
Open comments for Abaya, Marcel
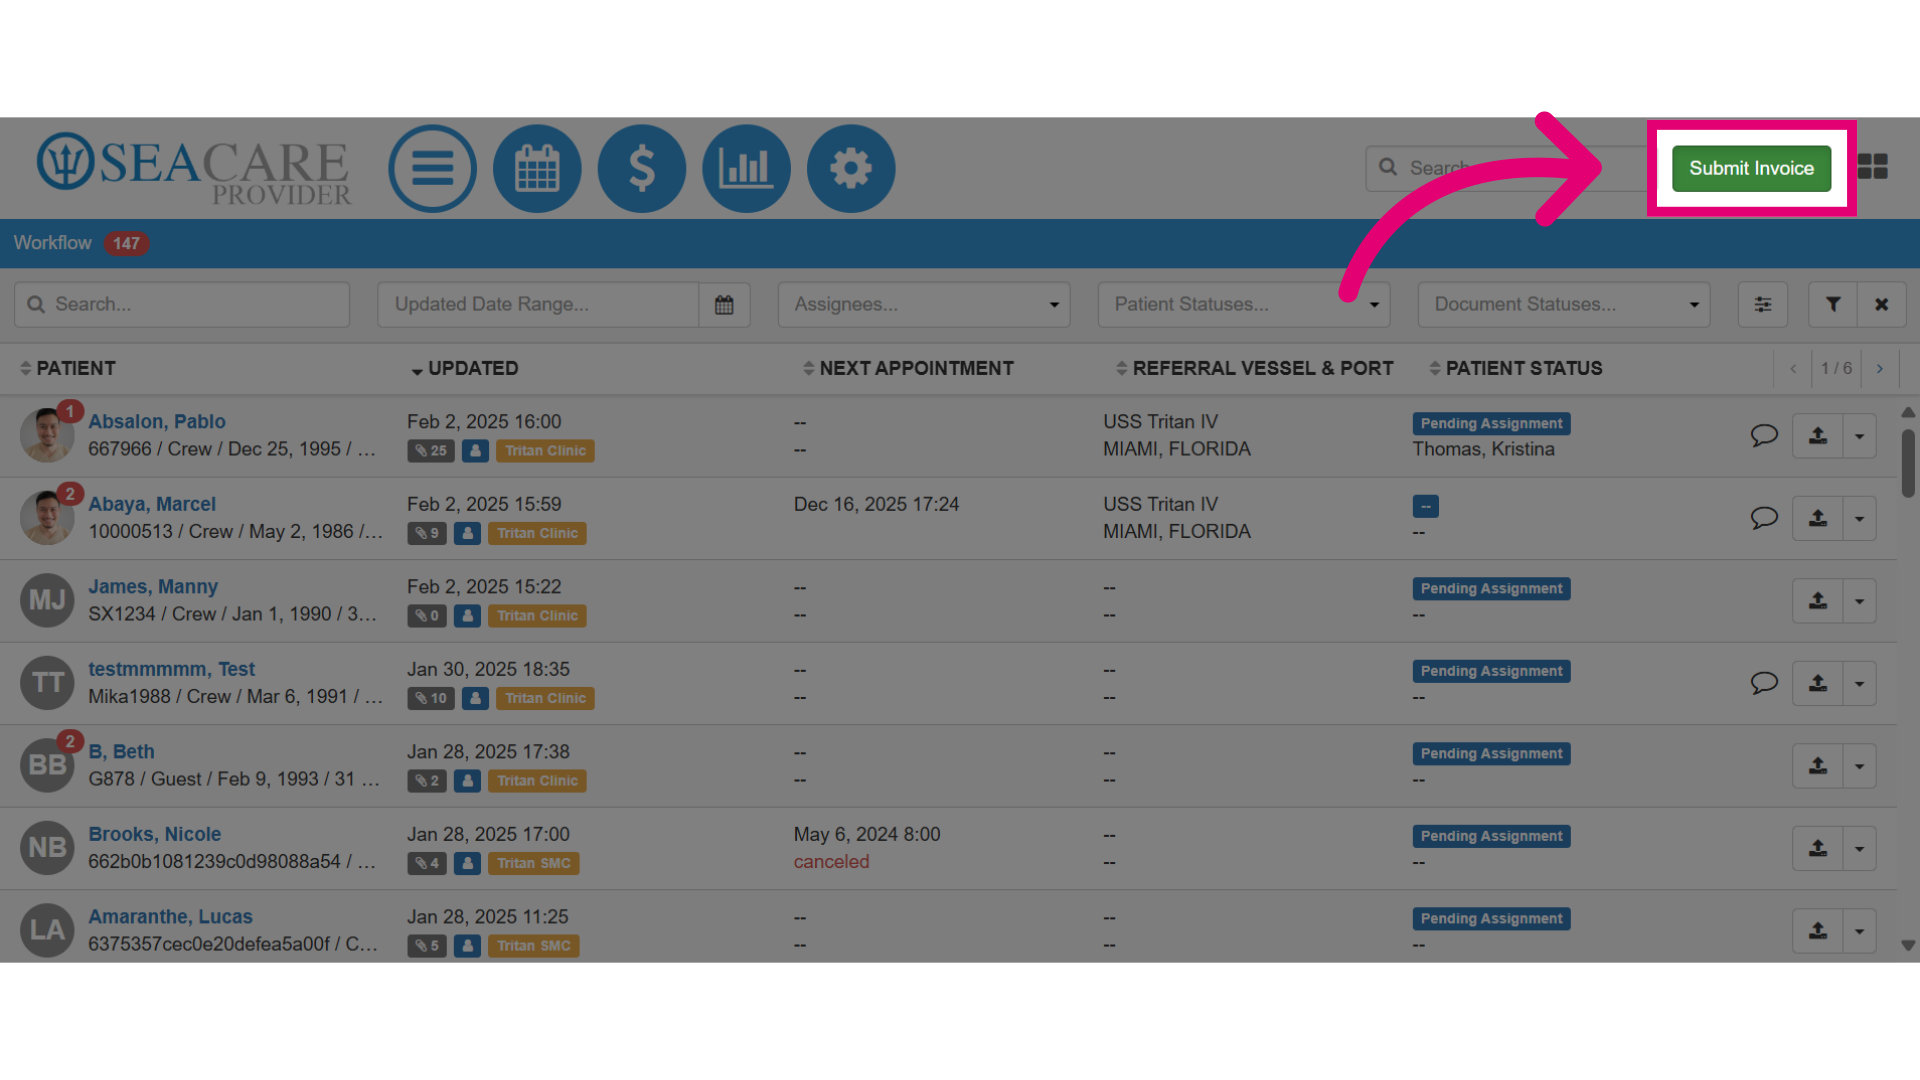[x=1764, y=518]
